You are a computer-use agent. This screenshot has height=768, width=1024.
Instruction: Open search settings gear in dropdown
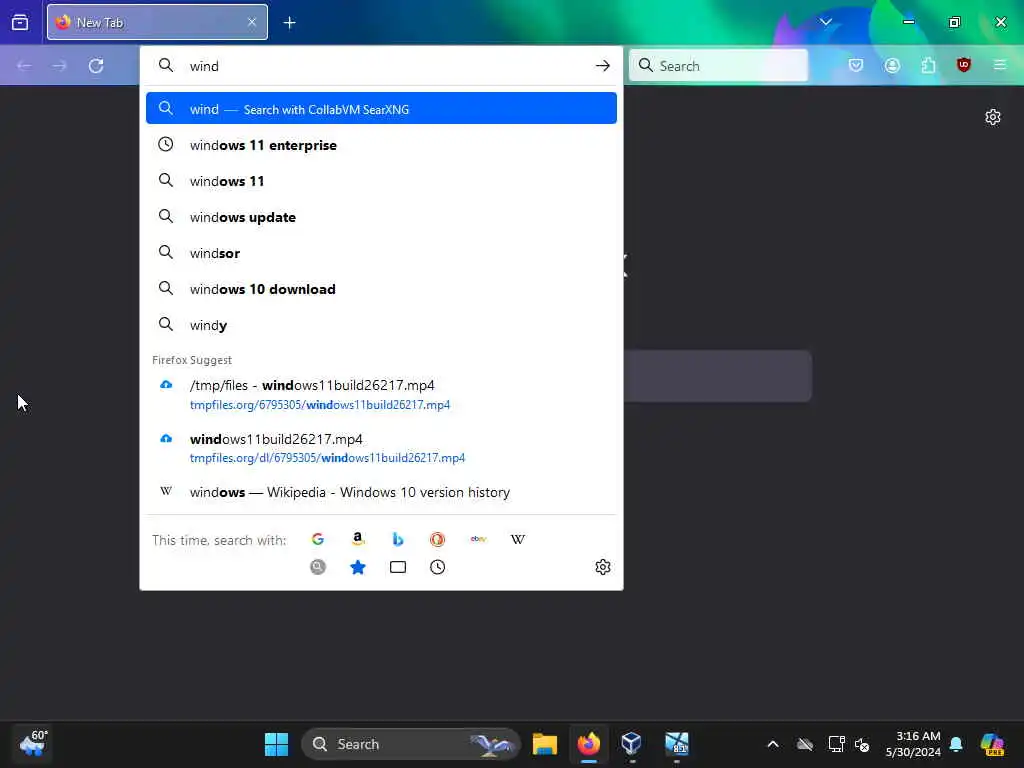coord(603,567)
